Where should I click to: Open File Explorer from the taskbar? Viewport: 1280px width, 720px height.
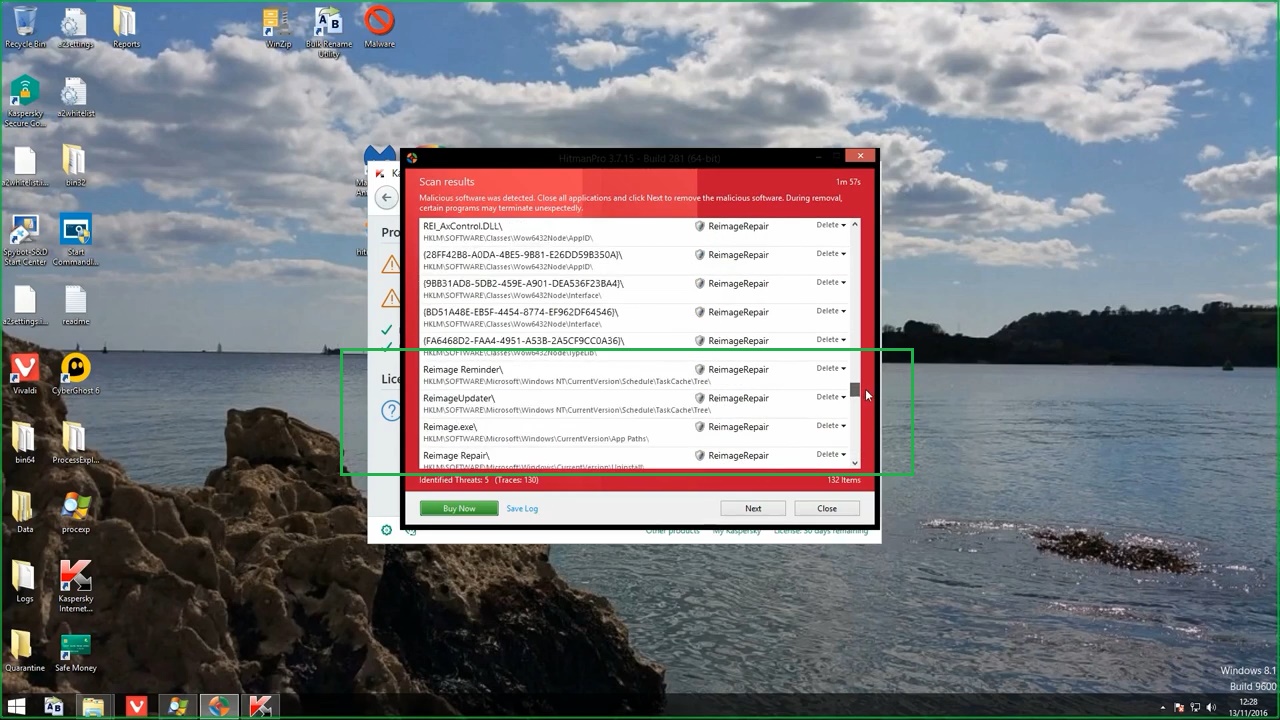93,706
